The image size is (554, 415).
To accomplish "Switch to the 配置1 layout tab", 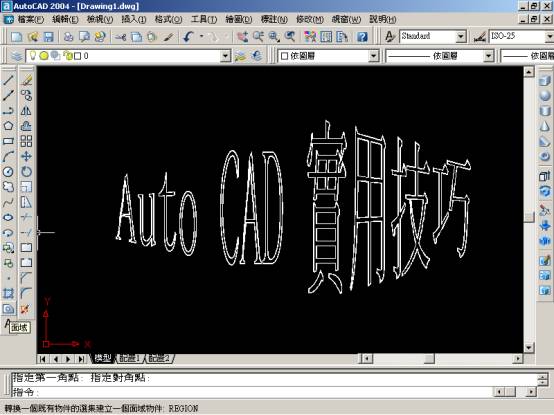I will tap(129, 358).
